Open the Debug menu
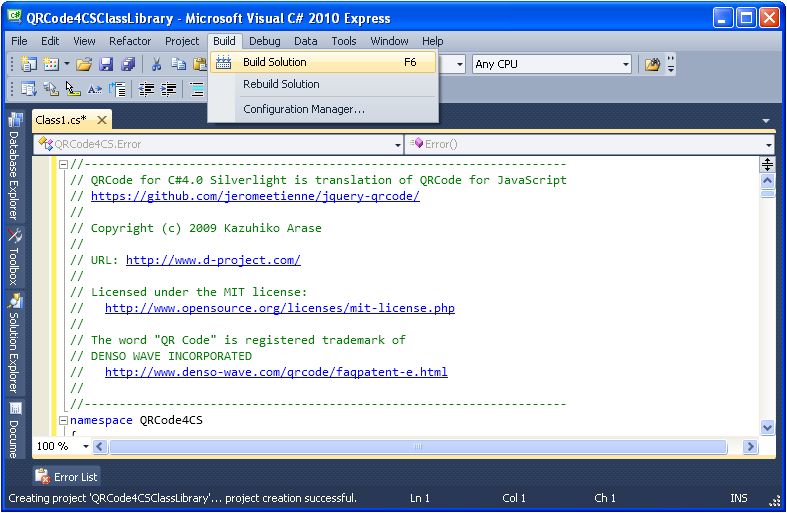Screen dimensions: 787x513 265,41
